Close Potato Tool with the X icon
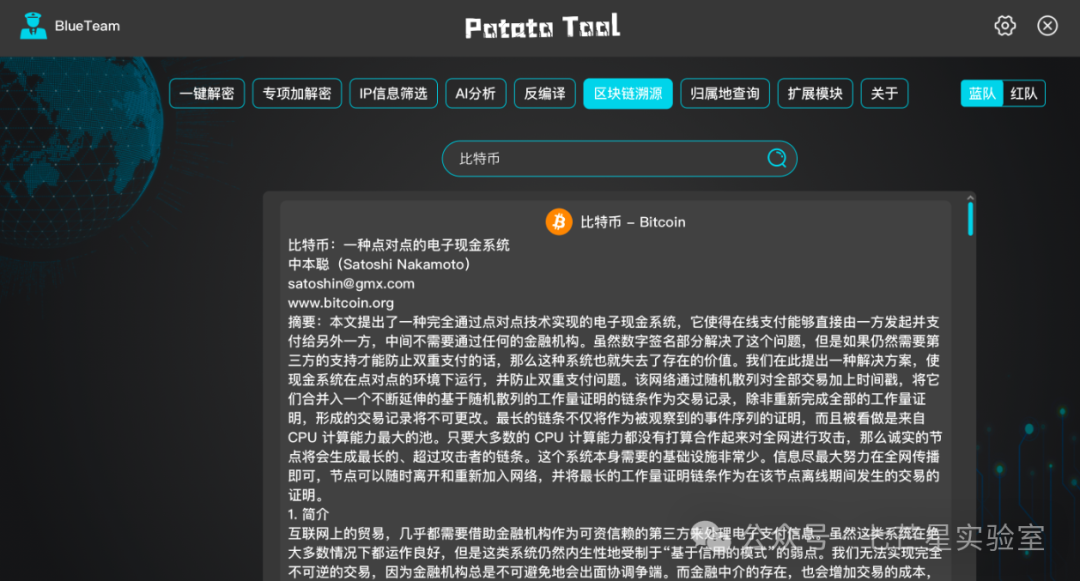The image size is (1080, 581). pos(1048,26)
